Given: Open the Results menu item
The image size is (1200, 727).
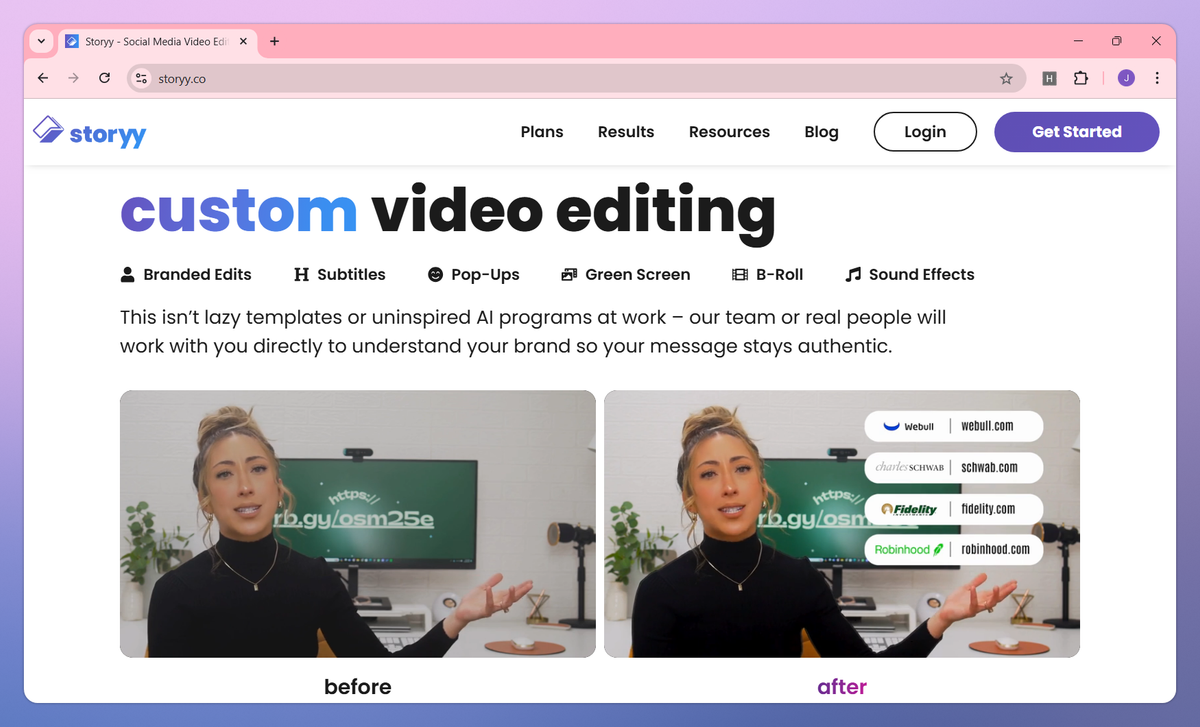Looking at the screenshot, I should click(626, 132).
